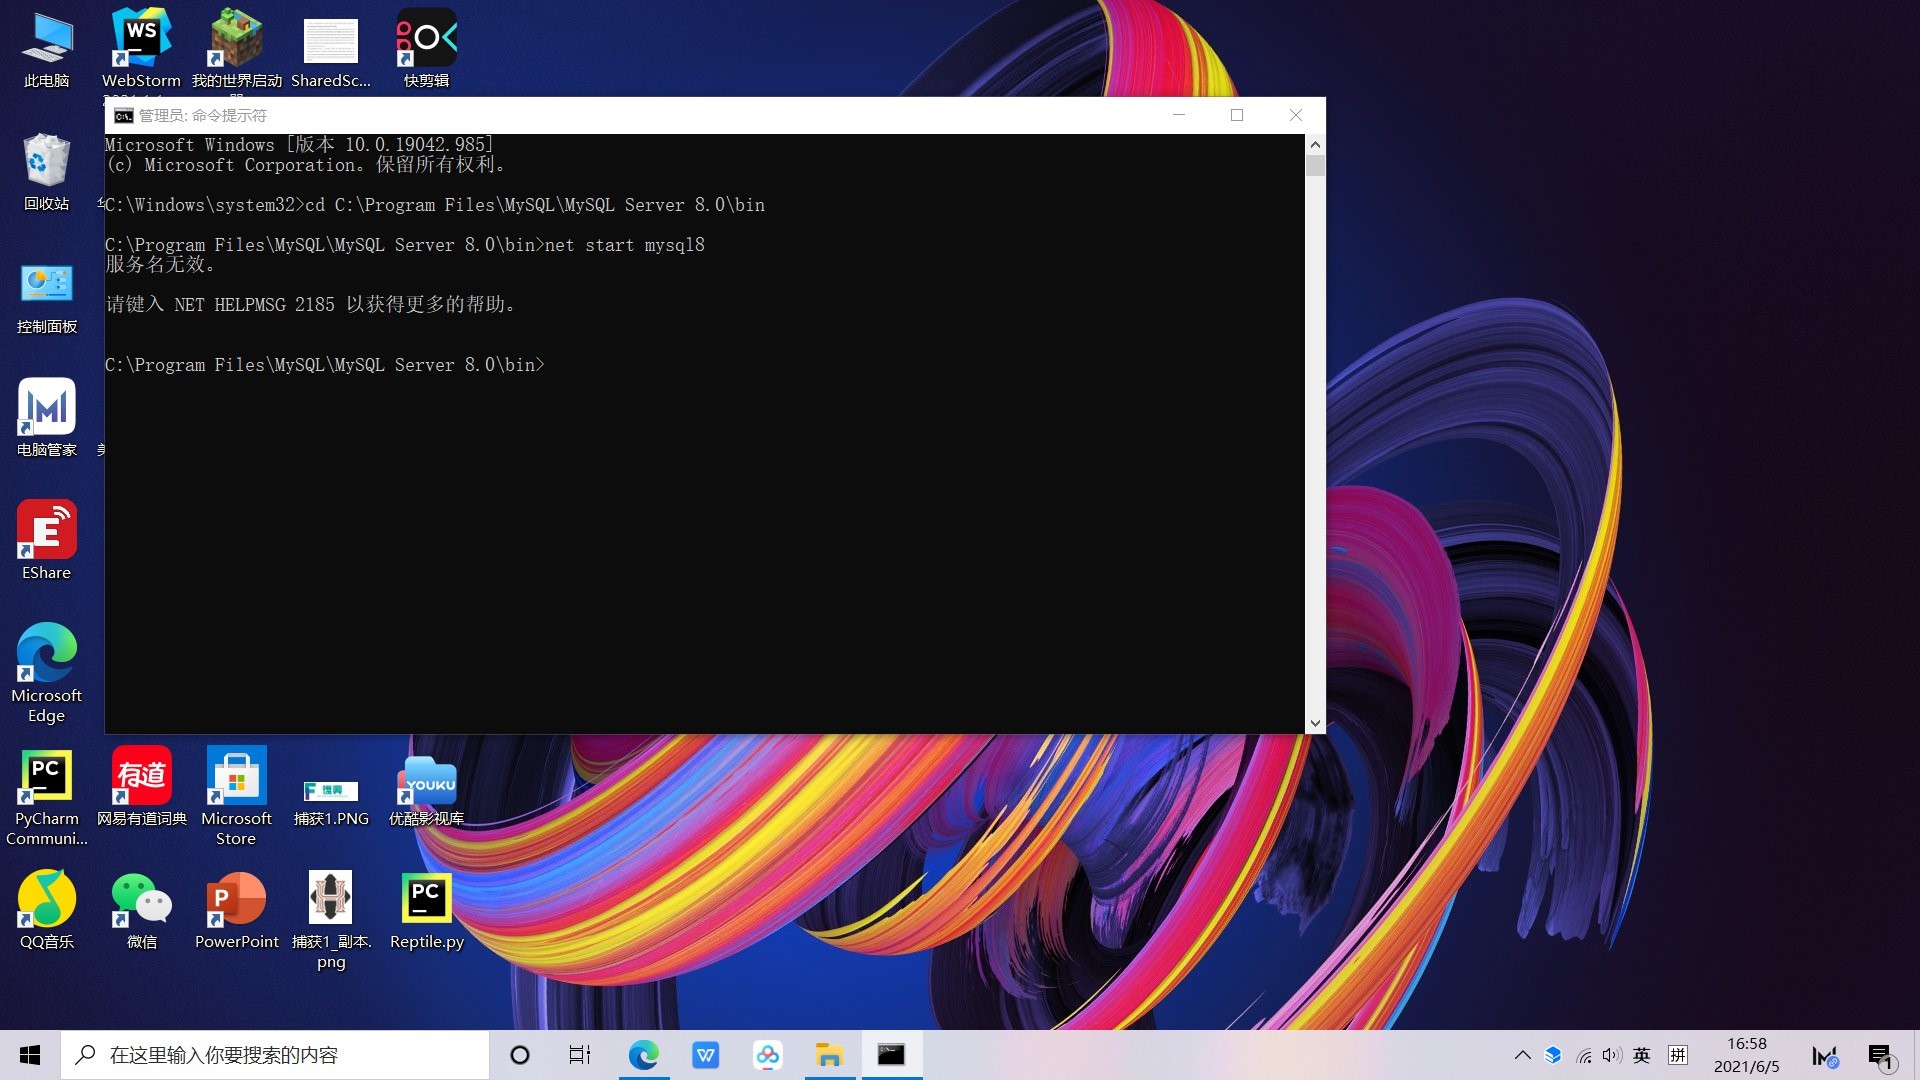Open WPS Writer from the taskbar
Viewport: 1920px width, 1080px height.
click(706, 1055)
